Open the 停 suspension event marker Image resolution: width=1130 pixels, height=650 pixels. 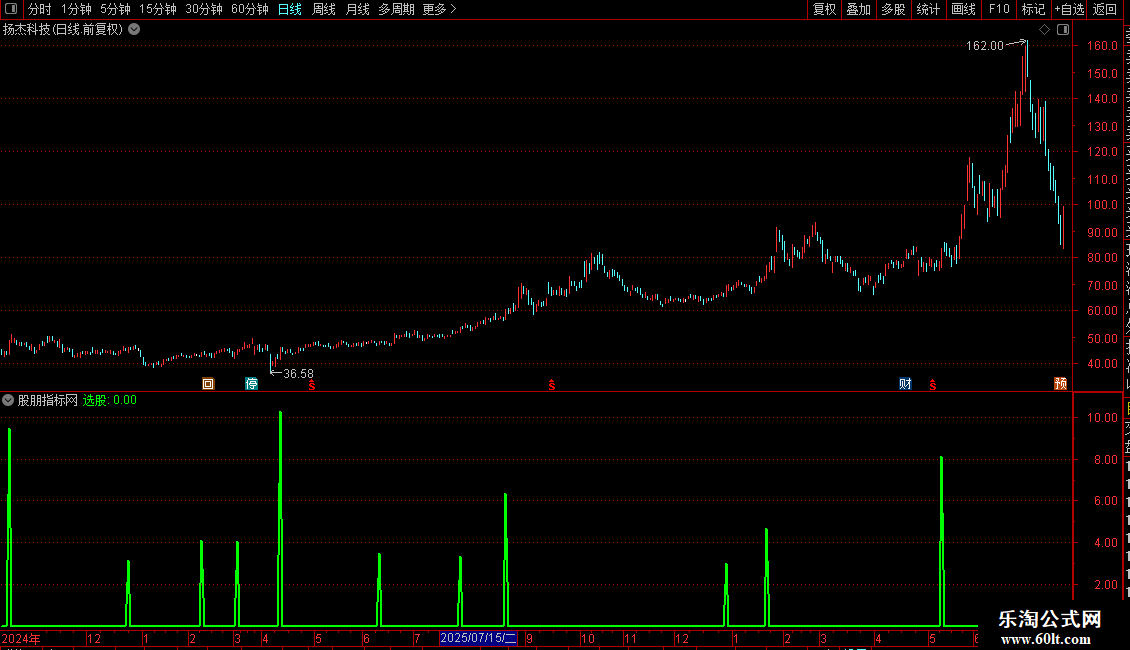(x=252, y=383)
